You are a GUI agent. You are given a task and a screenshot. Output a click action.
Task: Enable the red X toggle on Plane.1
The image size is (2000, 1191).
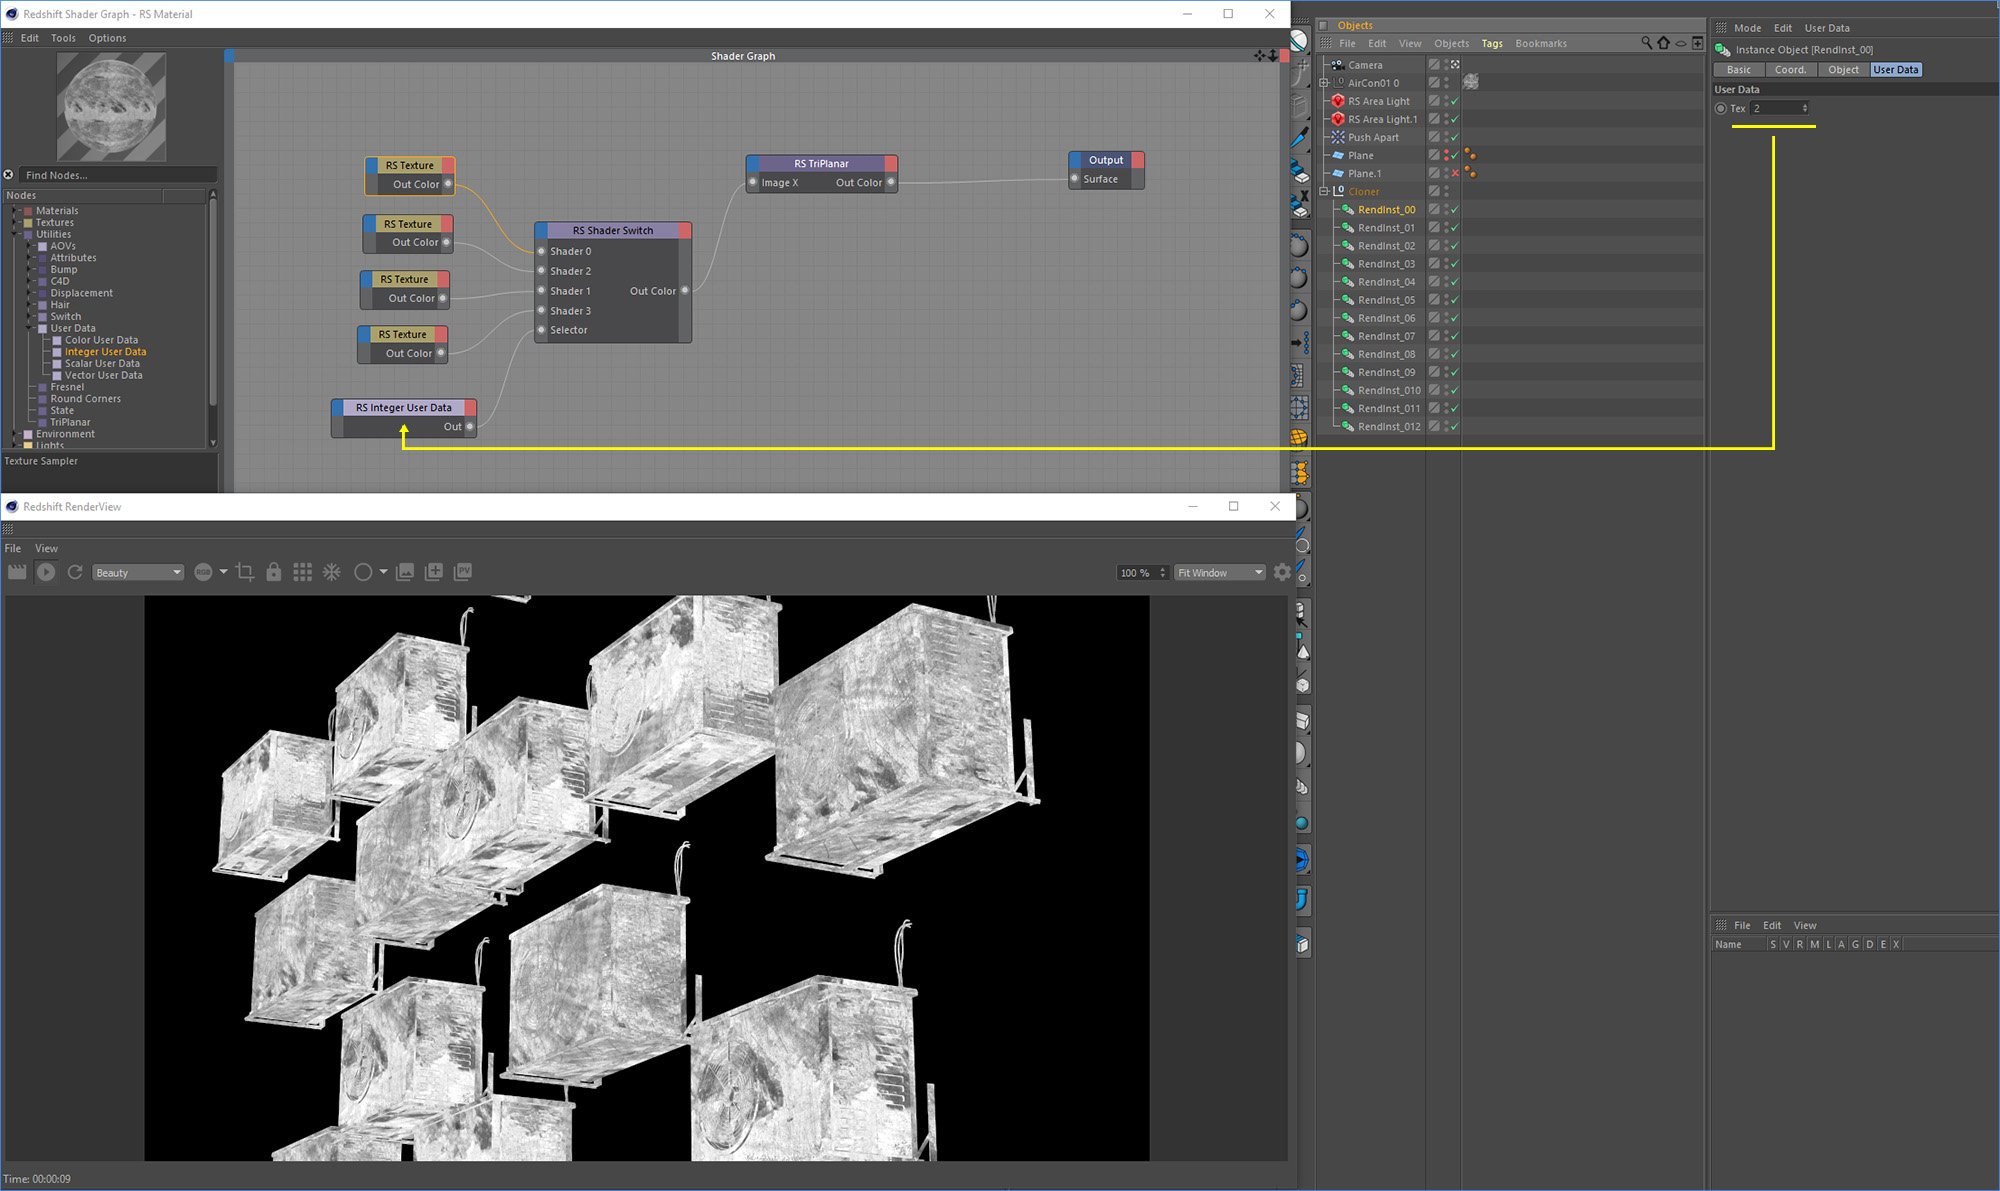click(1454, 172)
